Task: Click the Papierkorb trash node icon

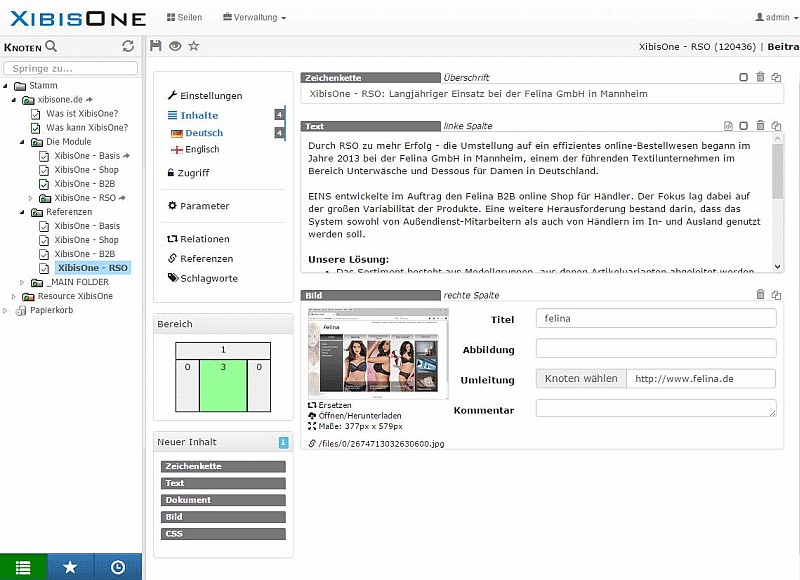Action: [21, 310]
